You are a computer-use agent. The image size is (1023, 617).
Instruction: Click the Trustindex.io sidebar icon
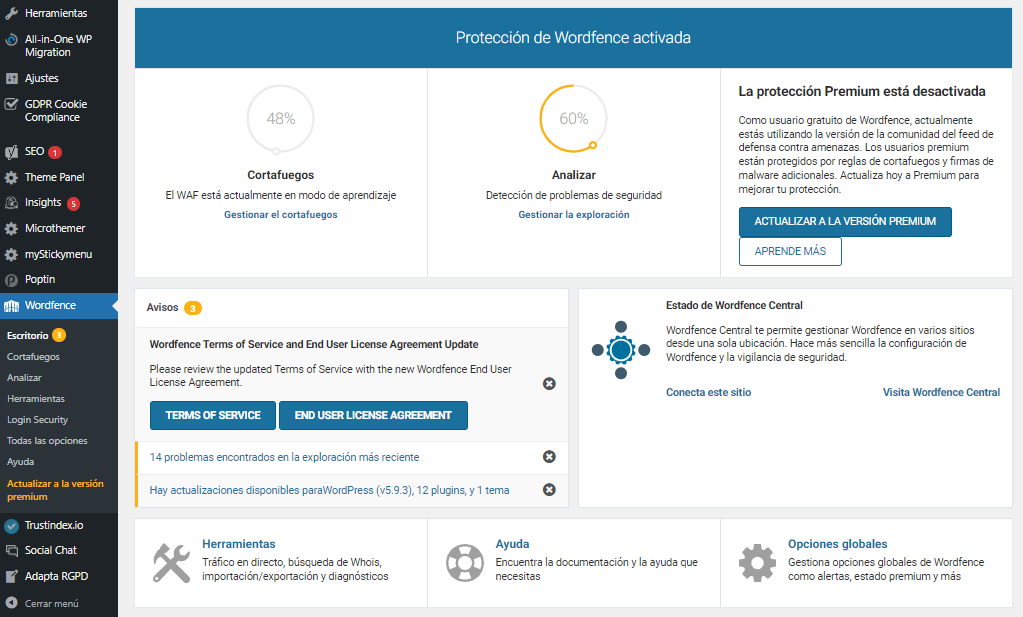point(9,525)
